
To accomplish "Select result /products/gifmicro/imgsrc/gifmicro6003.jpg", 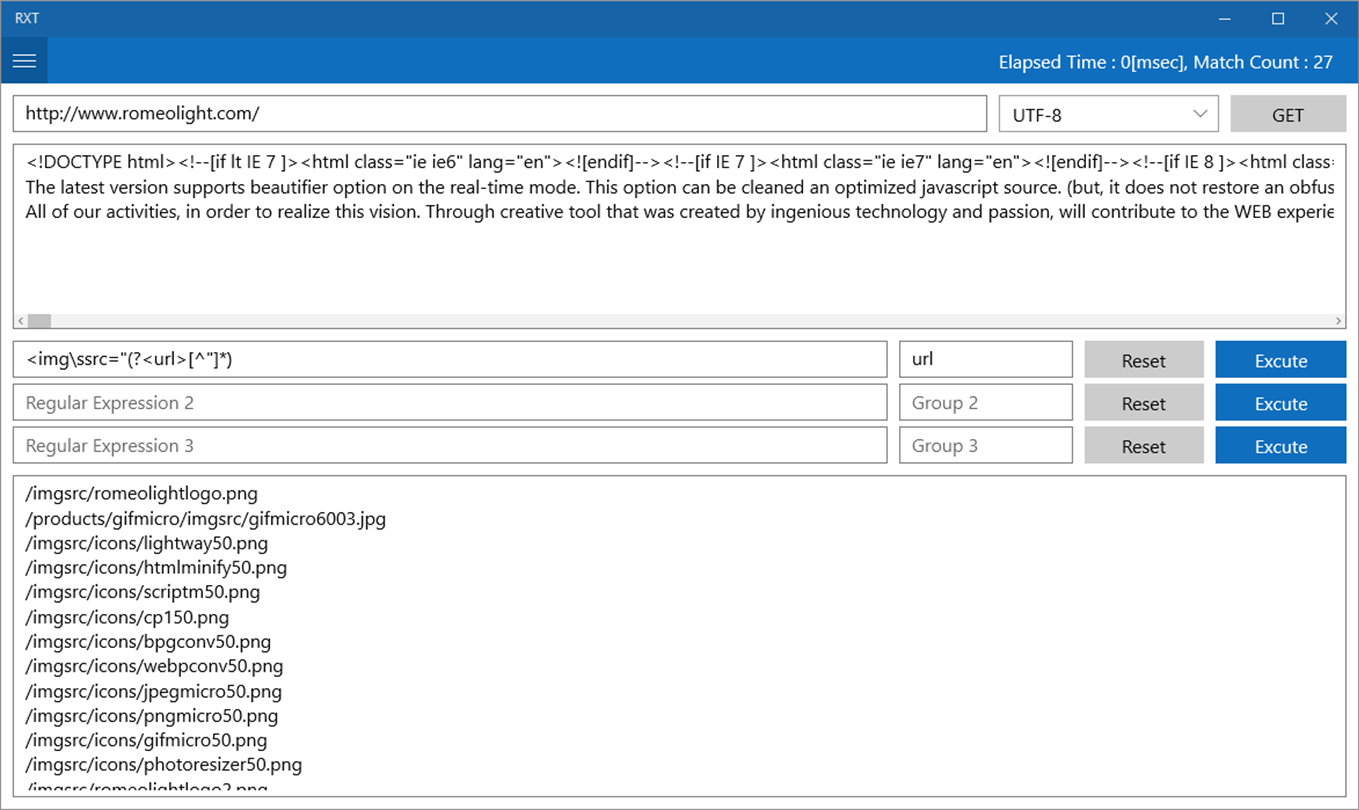I will (x=206, y=518).
